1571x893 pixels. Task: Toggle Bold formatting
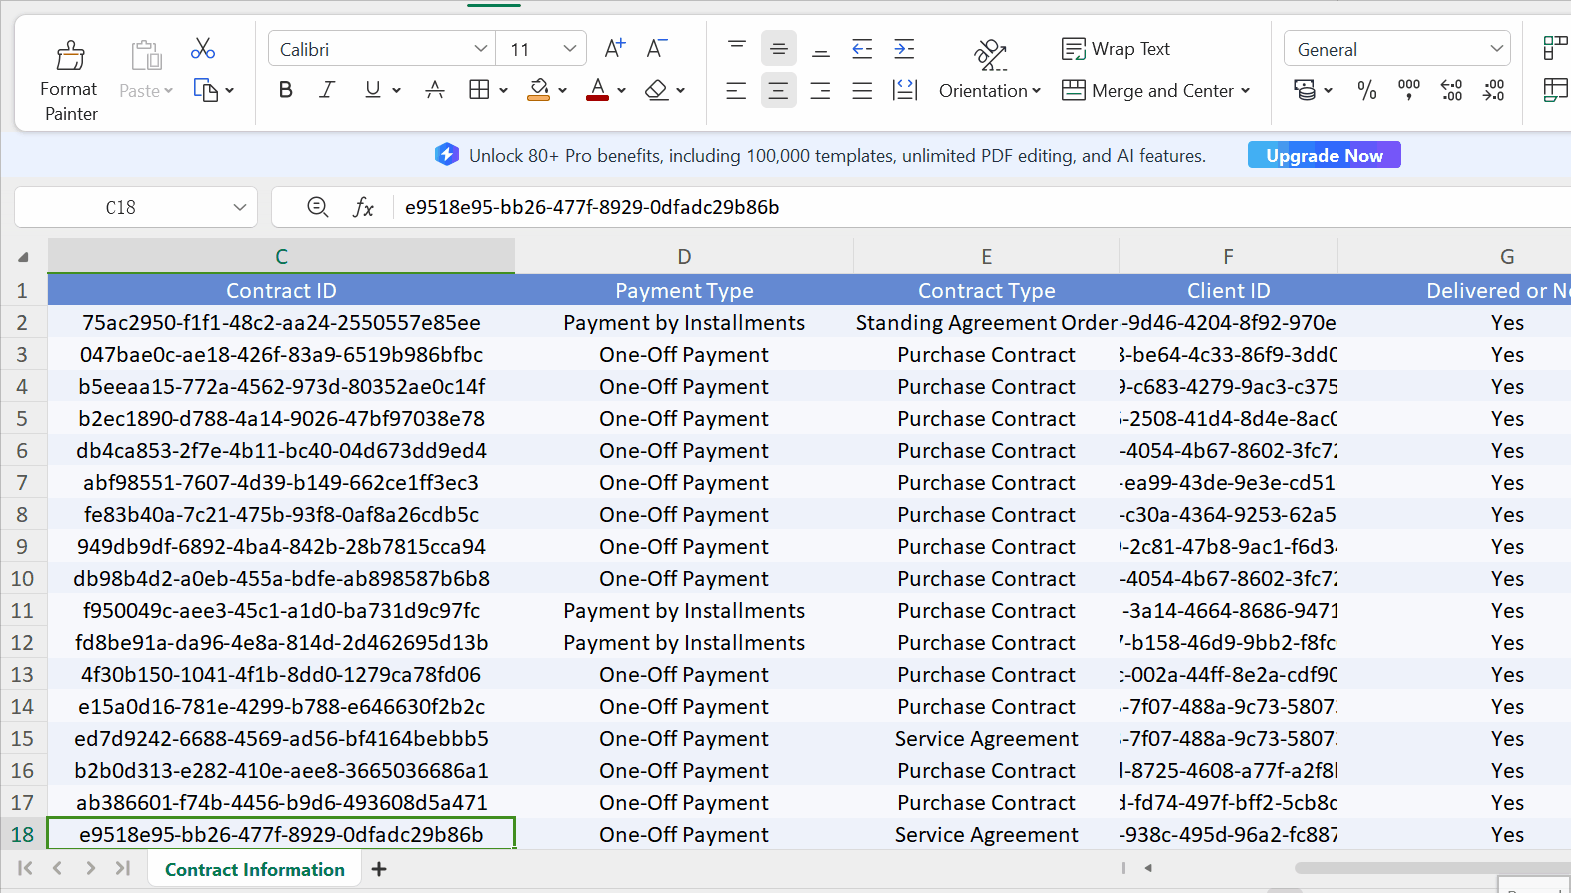(x=286, y=90)
